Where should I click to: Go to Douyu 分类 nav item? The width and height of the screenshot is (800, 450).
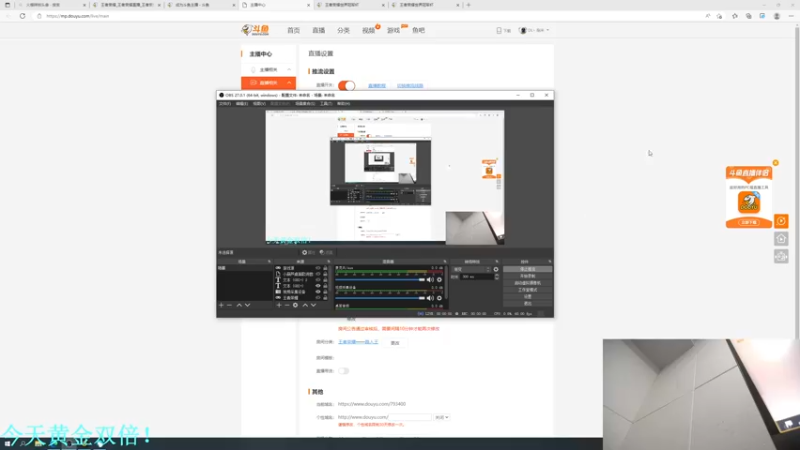point(343,30)
